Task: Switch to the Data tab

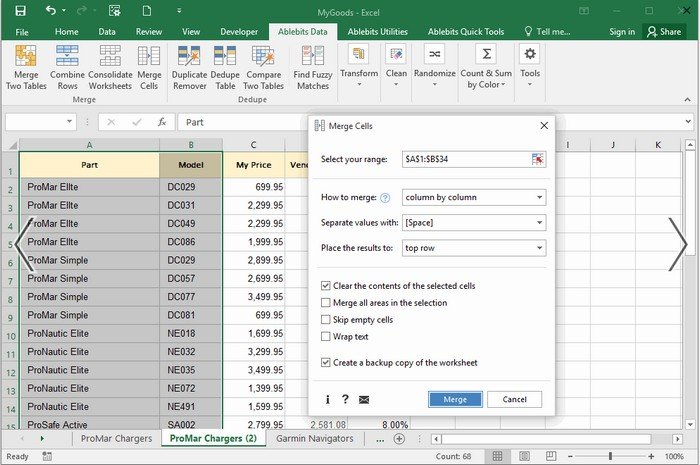Action: tap(107, 32)
